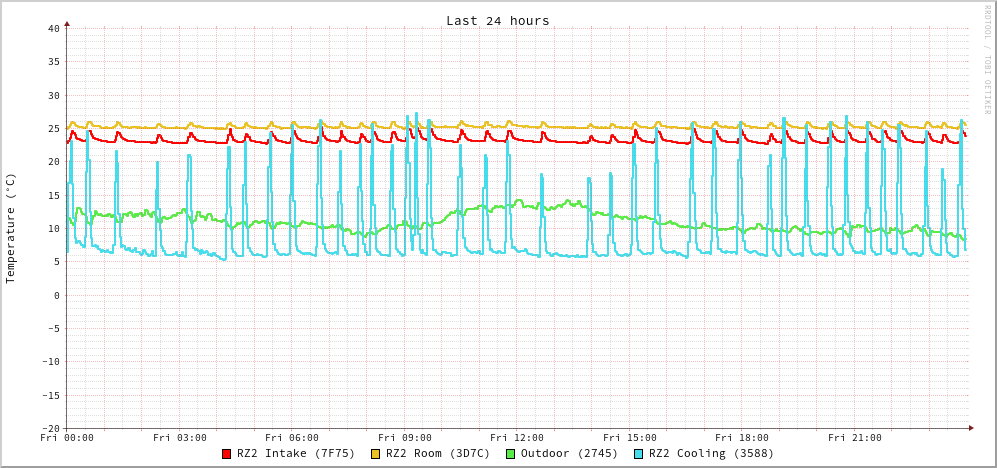Click the Last 24 hours graph title
Screen dimensions: 997x468
tap(497, 20)
